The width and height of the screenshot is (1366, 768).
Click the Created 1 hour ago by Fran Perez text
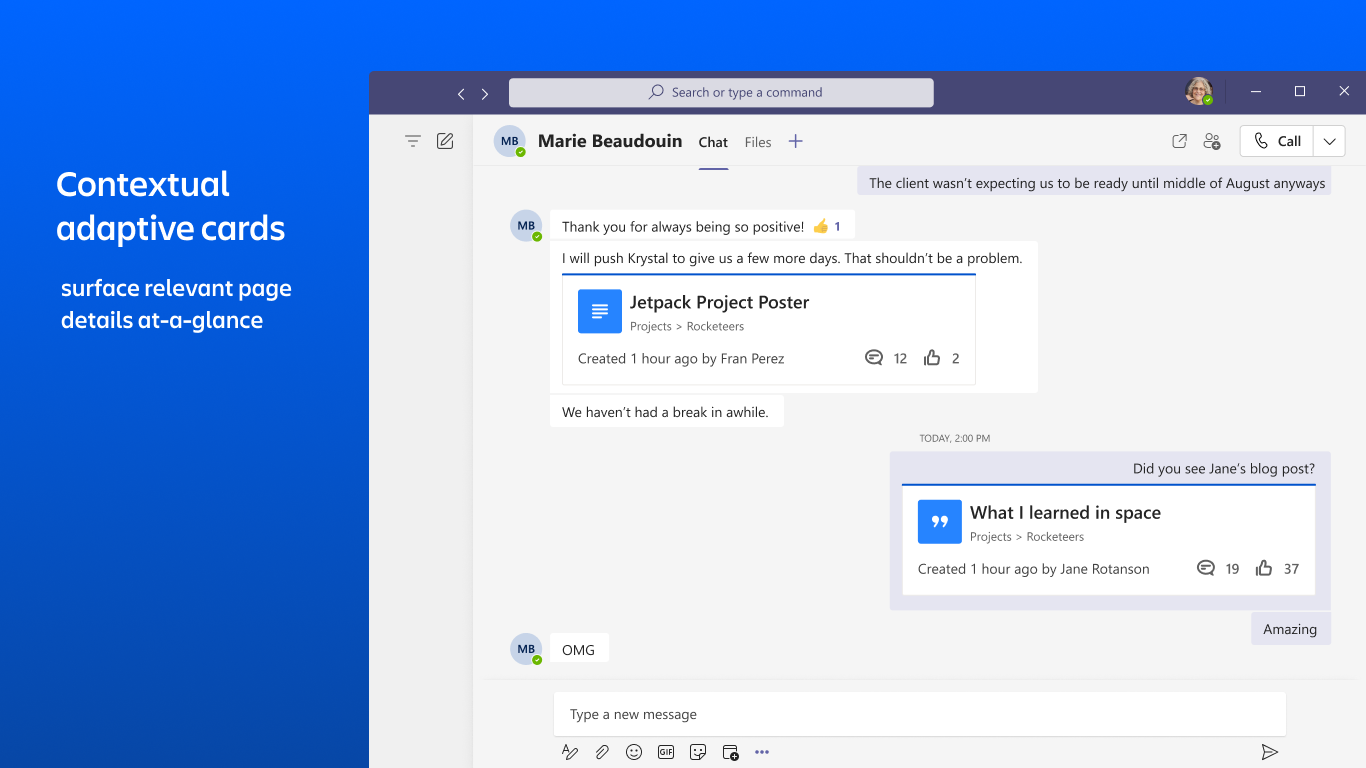pyautogui.click(x=681, y=358)
